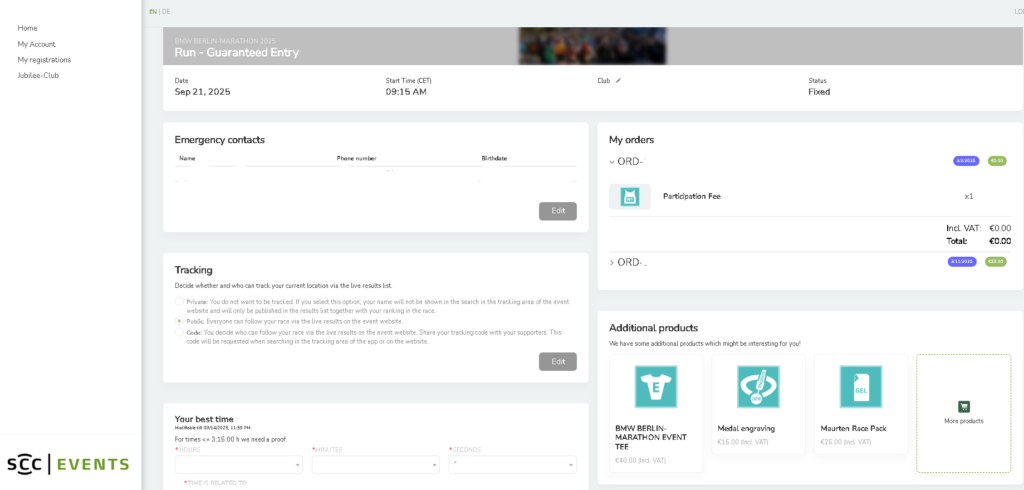Click the event banner photo
This screenshot has width=1024, height=490.
(x=592, y=46)
